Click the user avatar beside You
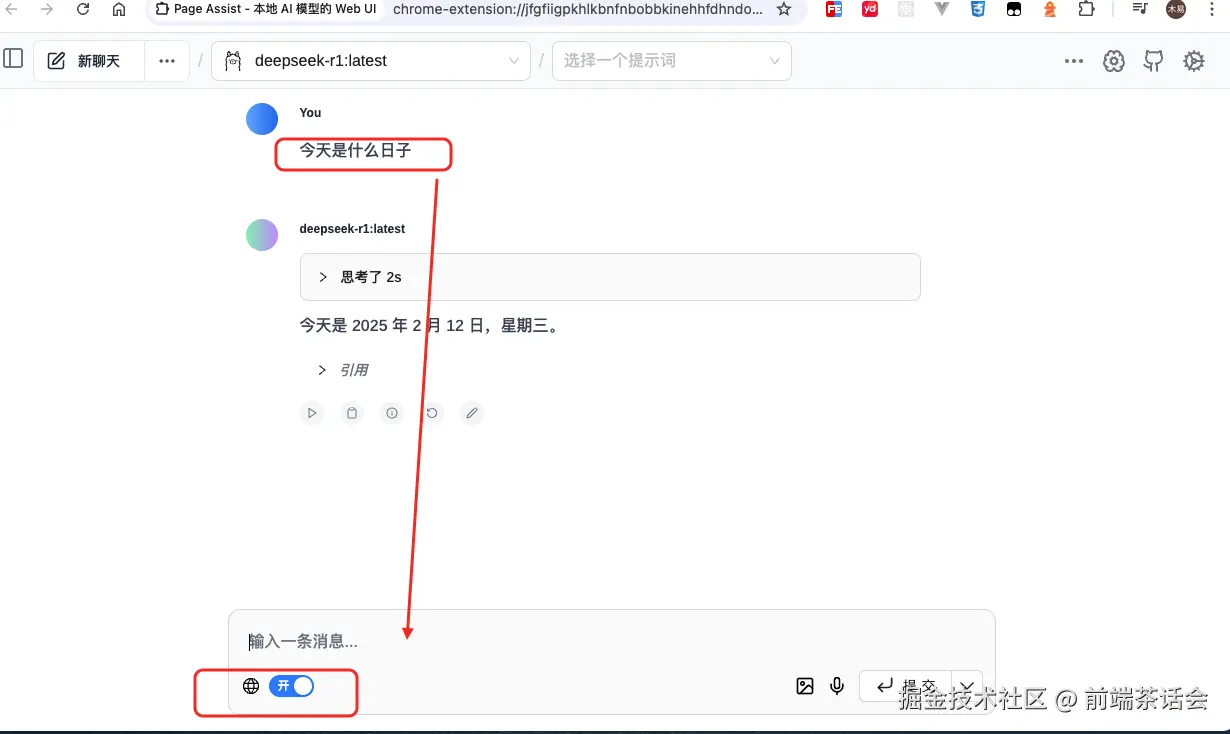Screen dimensions: 1230x734 (x=262, y=119)
